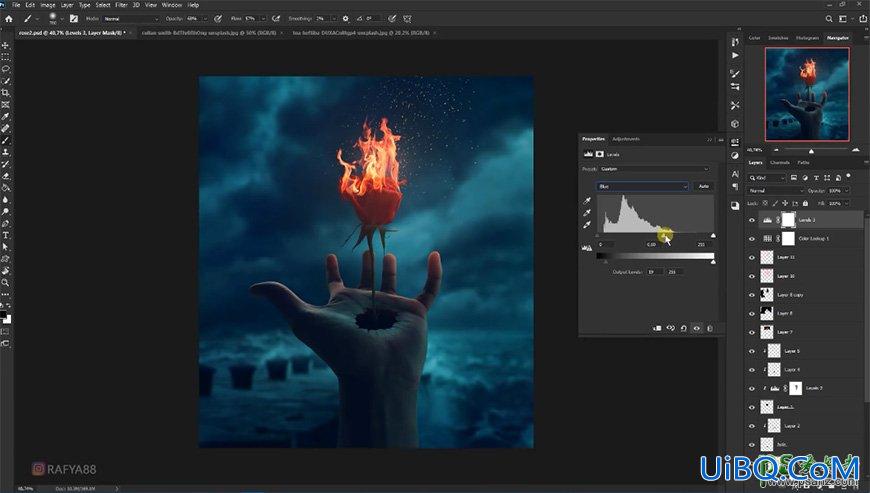Viewport: 870px width, 493px height.
Task: Open the Blue channel dropdown in Levels
Action: [x=643, y=186]
